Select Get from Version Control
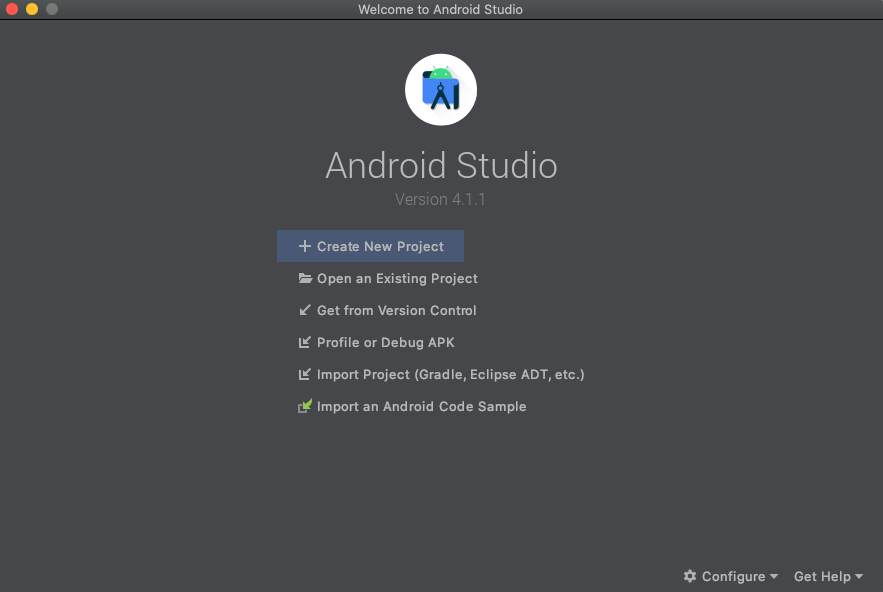This screenshot has width=883, height=592. click(395, 310)
